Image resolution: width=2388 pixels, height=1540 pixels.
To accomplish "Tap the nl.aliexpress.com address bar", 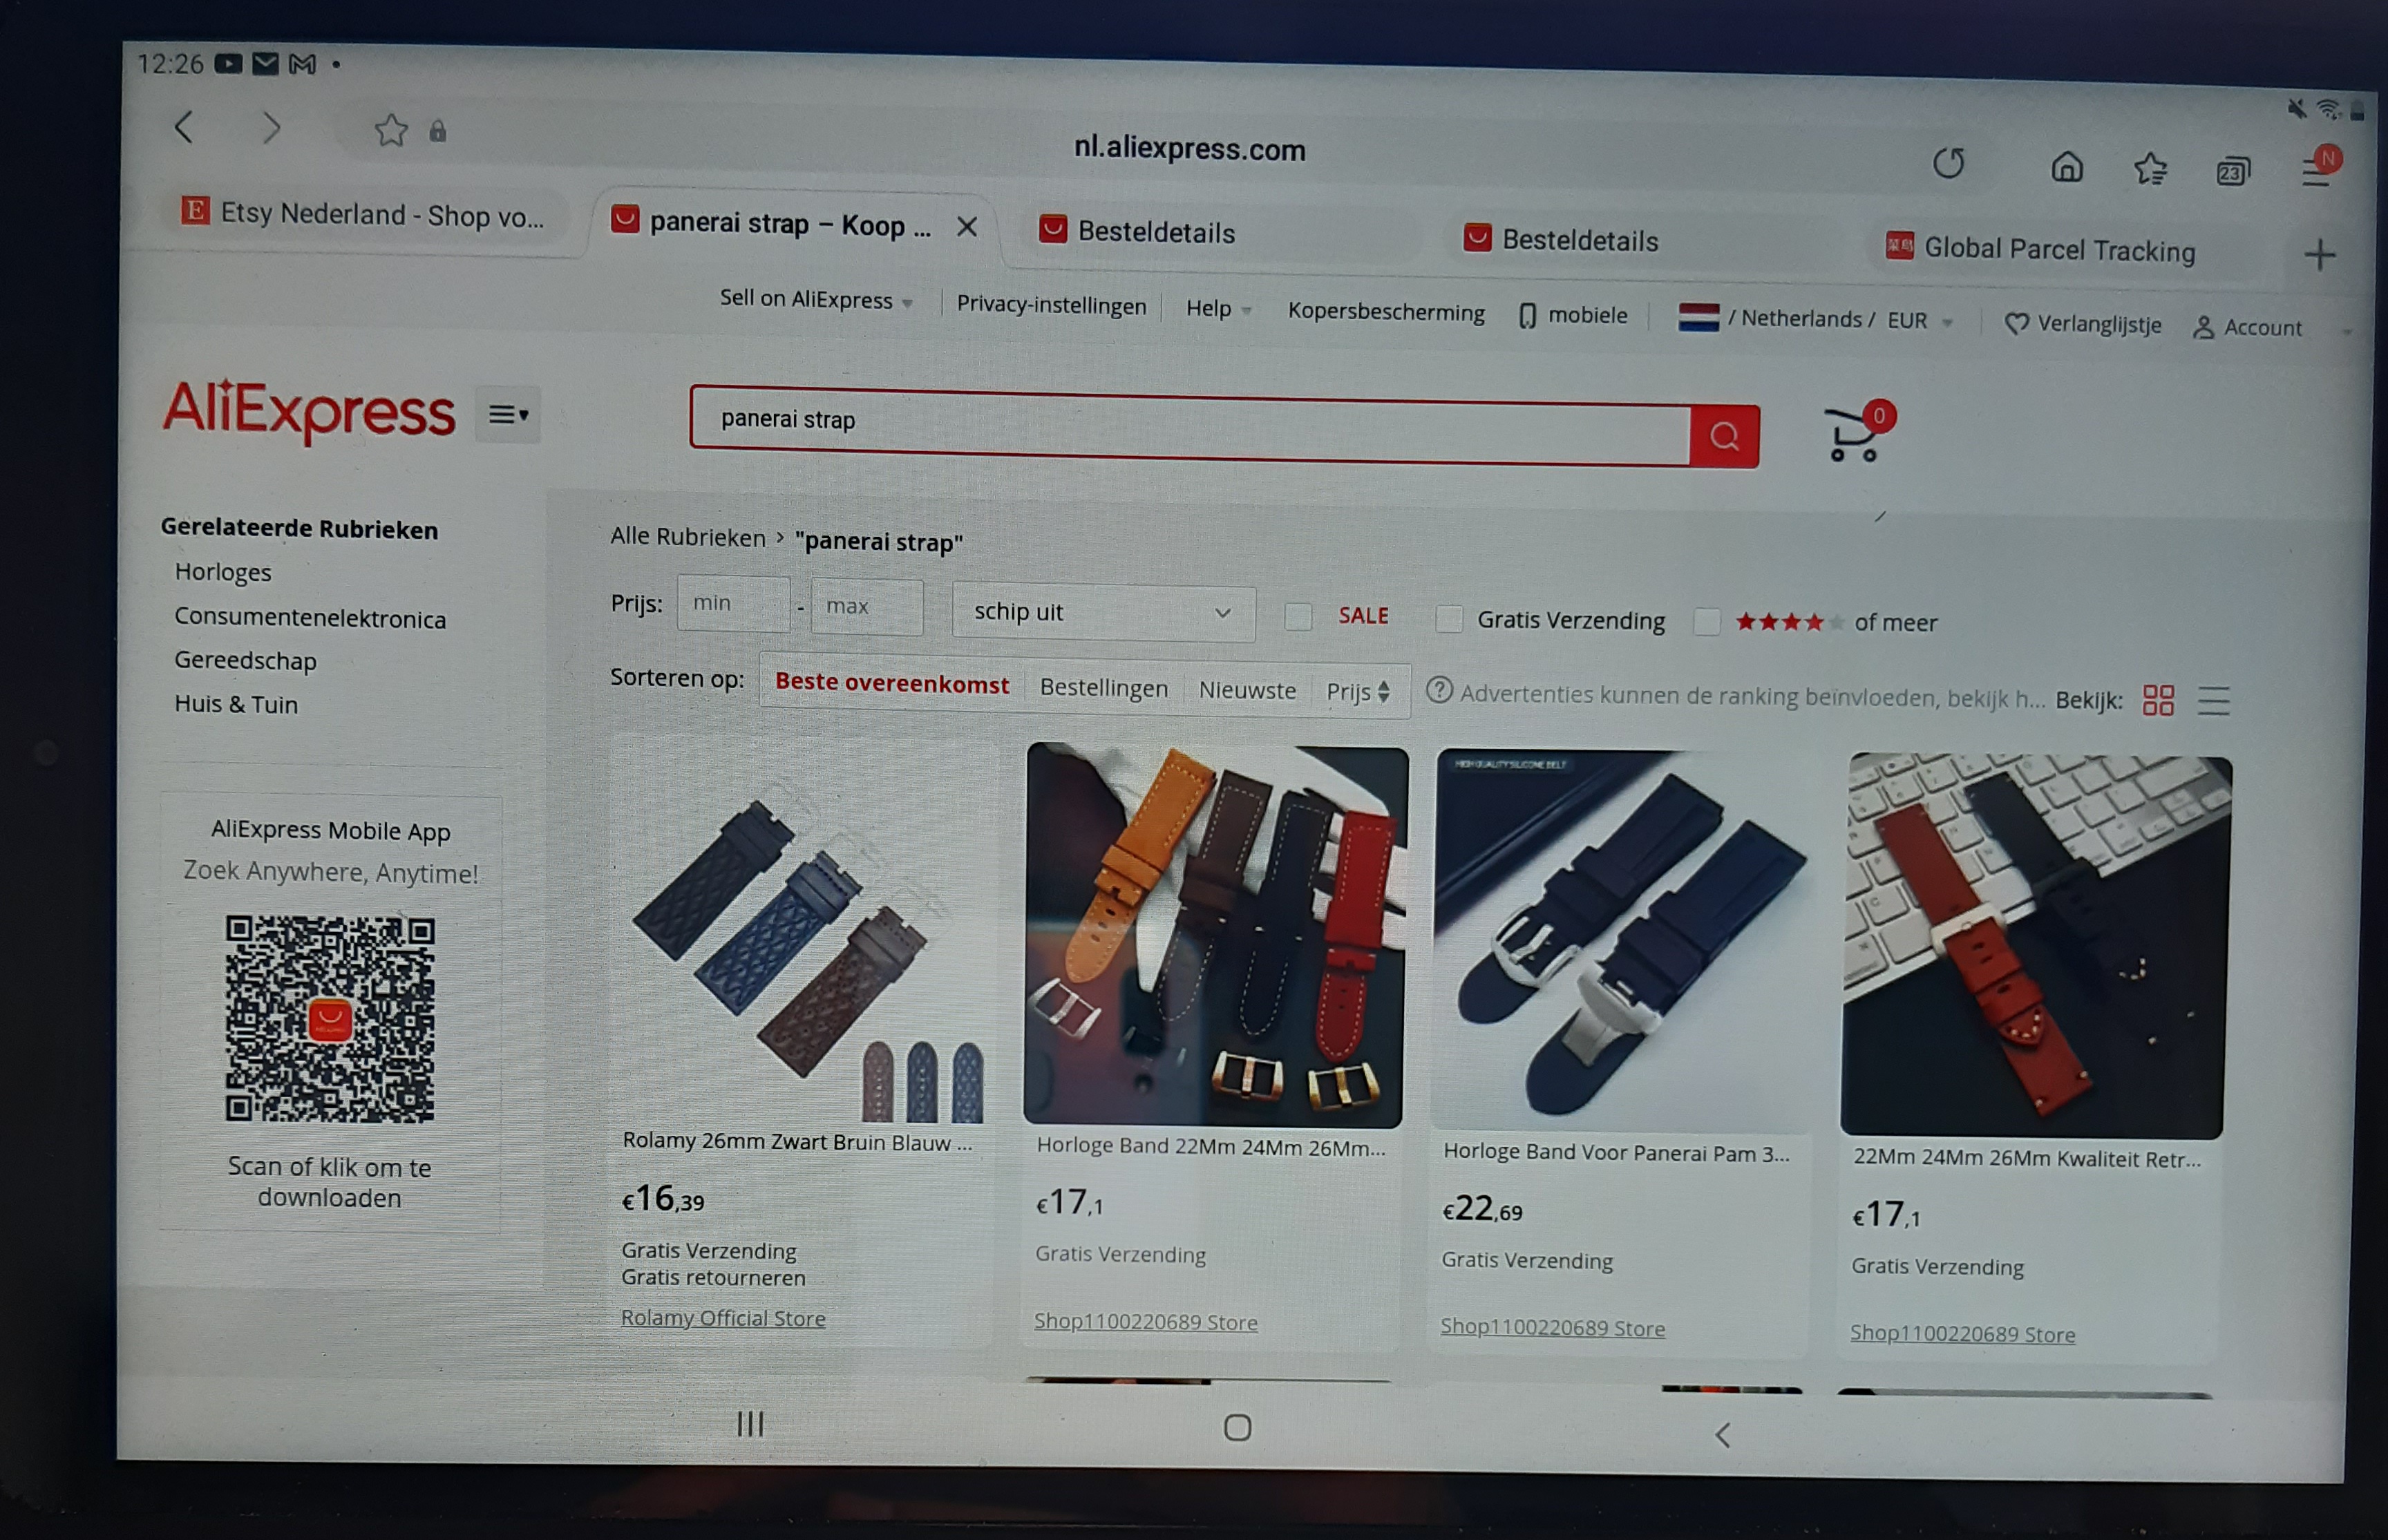I will coord(1189,148).
